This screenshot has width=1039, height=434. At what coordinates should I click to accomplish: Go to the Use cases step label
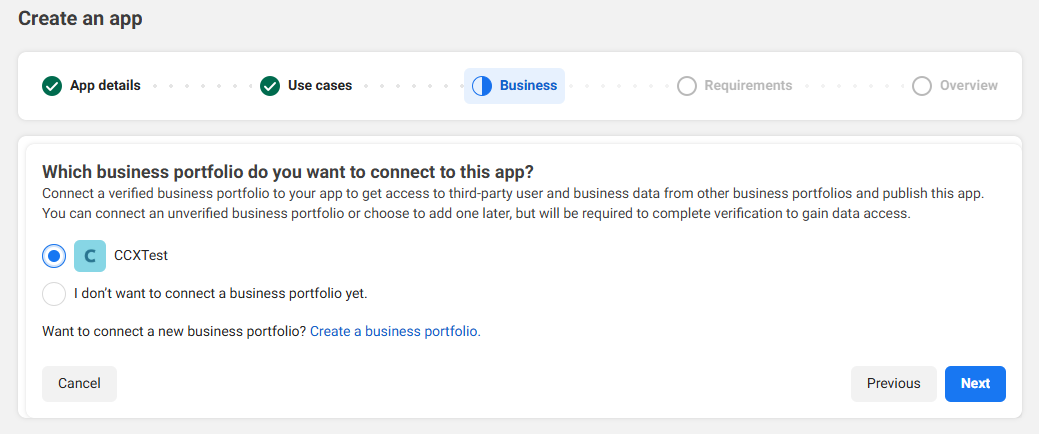click(320, 86)
